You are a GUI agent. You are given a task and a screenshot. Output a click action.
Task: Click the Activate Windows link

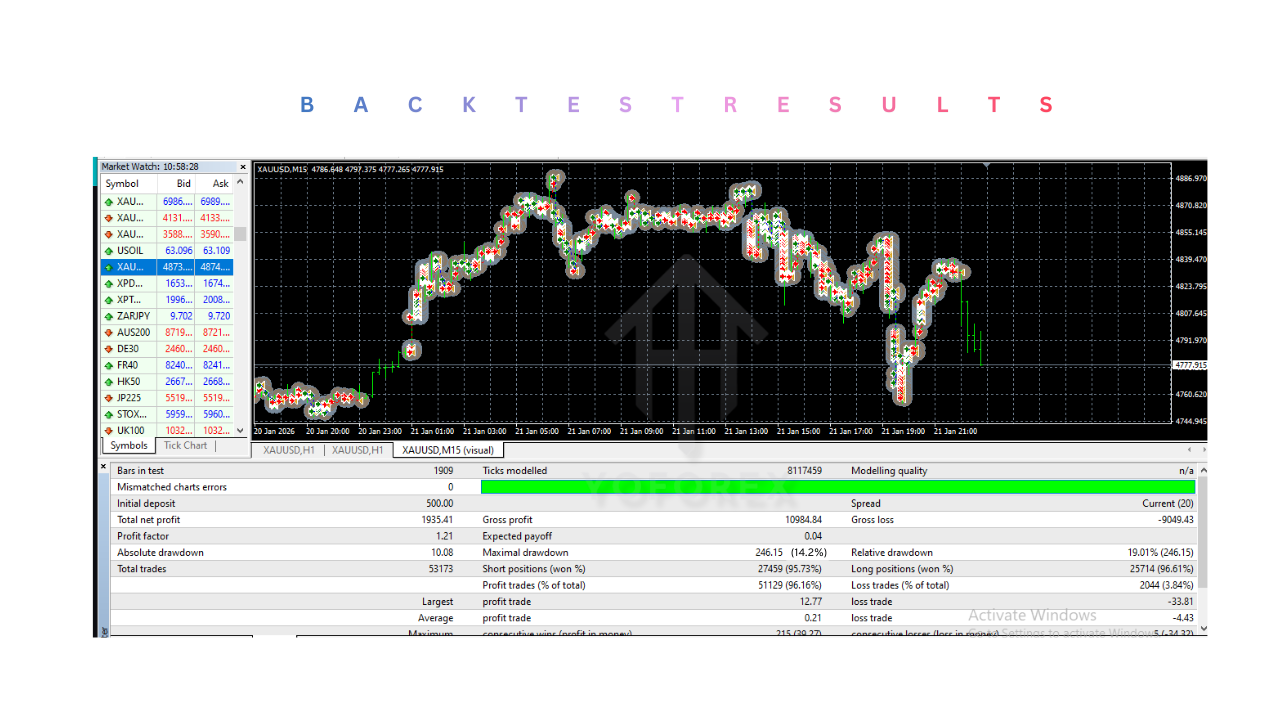pos(1032,615)
